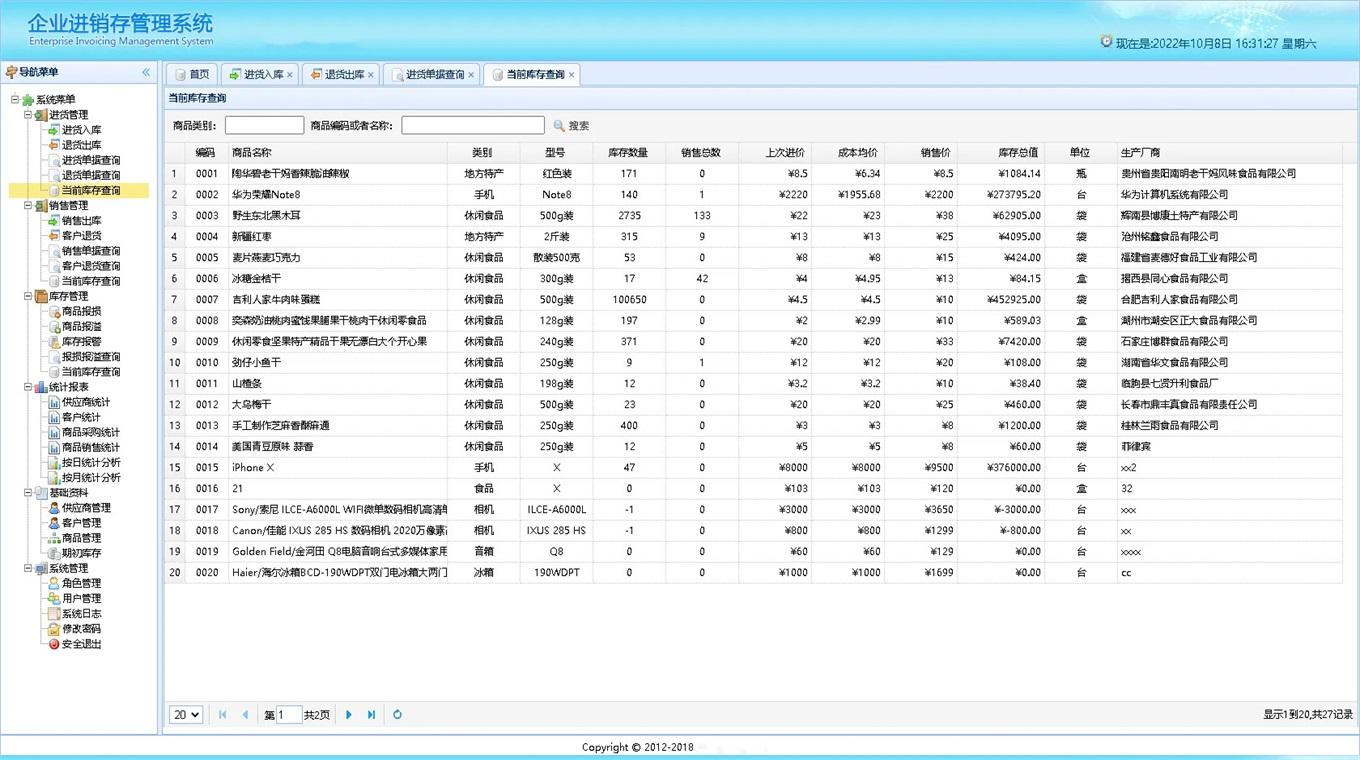Select the 野生东北黑木耳 row
Viewport: 1360px width, 760px height.
click(x=754, y=216)
